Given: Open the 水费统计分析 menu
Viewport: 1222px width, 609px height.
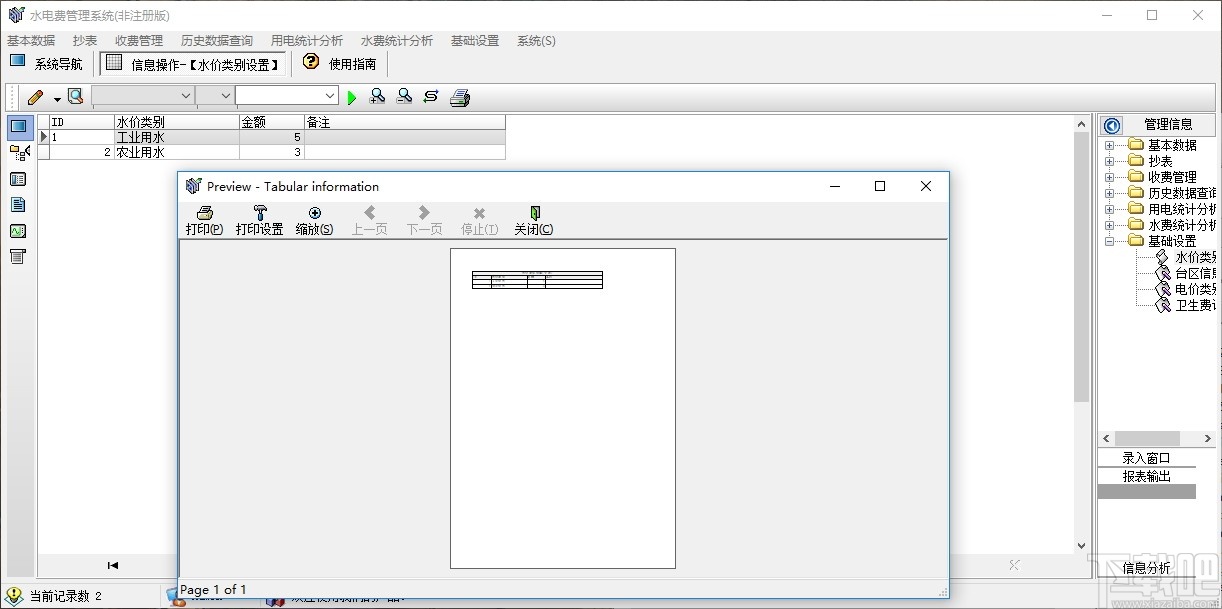Looking at the screenshot, I should 397,41.
